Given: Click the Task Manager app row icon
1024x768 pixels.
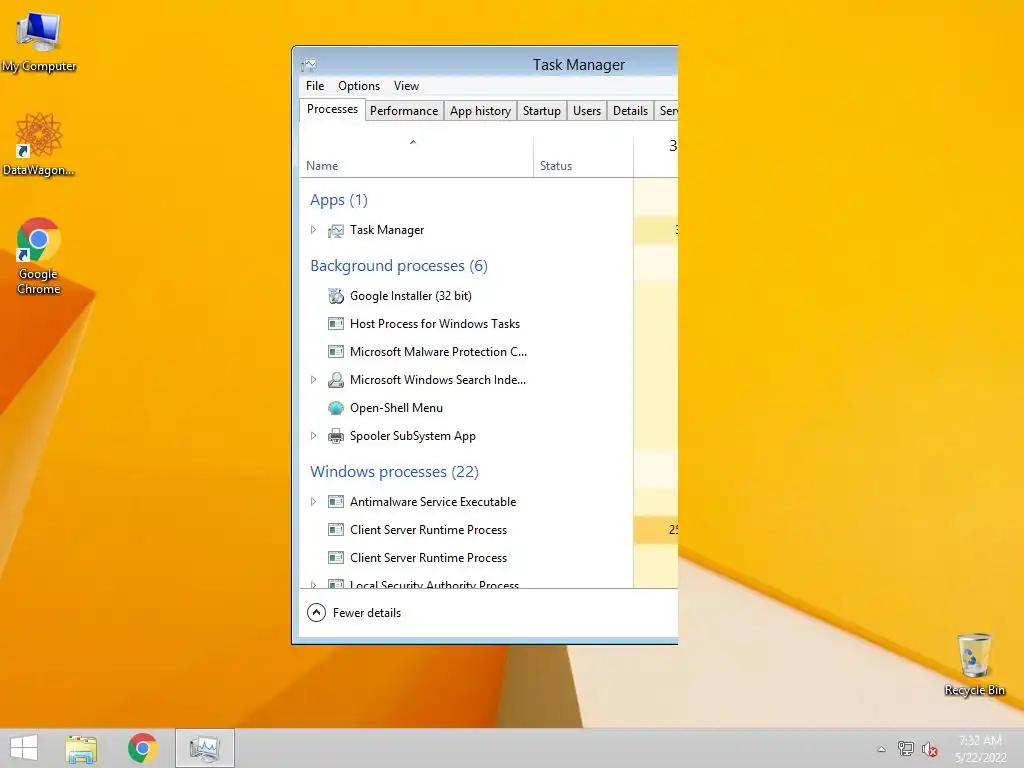Looking at the screenshot, I should (x=336, y=231).
